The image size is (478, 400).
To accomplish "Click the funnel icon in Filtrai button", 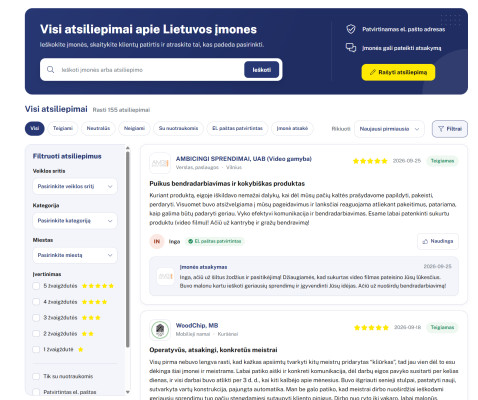I will tap(441, 129).
